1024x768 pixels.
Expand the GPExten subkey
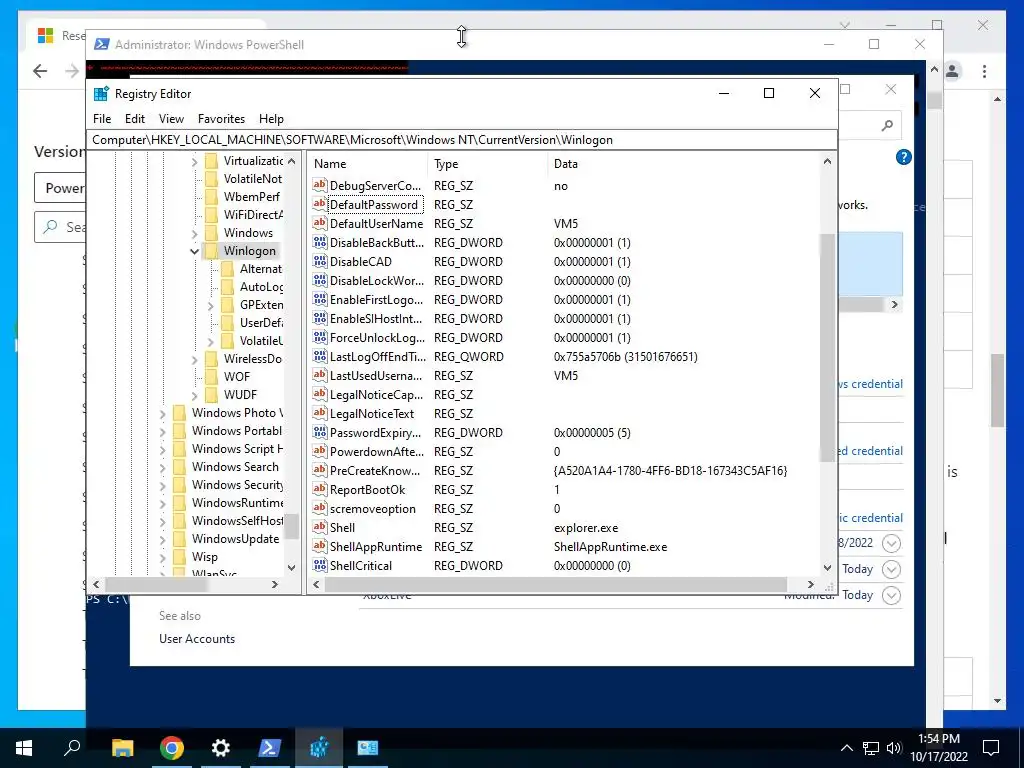click(x=210, y=305)
